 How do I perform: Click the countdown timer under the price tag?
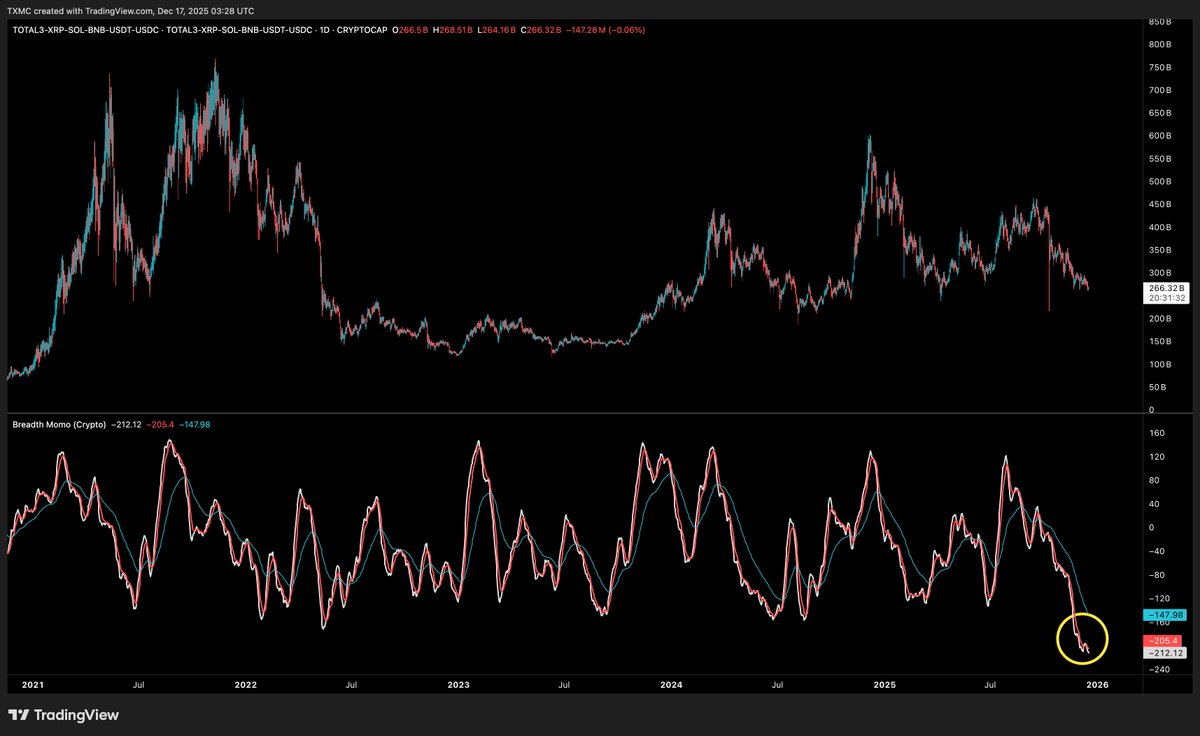coord(1165,298)
